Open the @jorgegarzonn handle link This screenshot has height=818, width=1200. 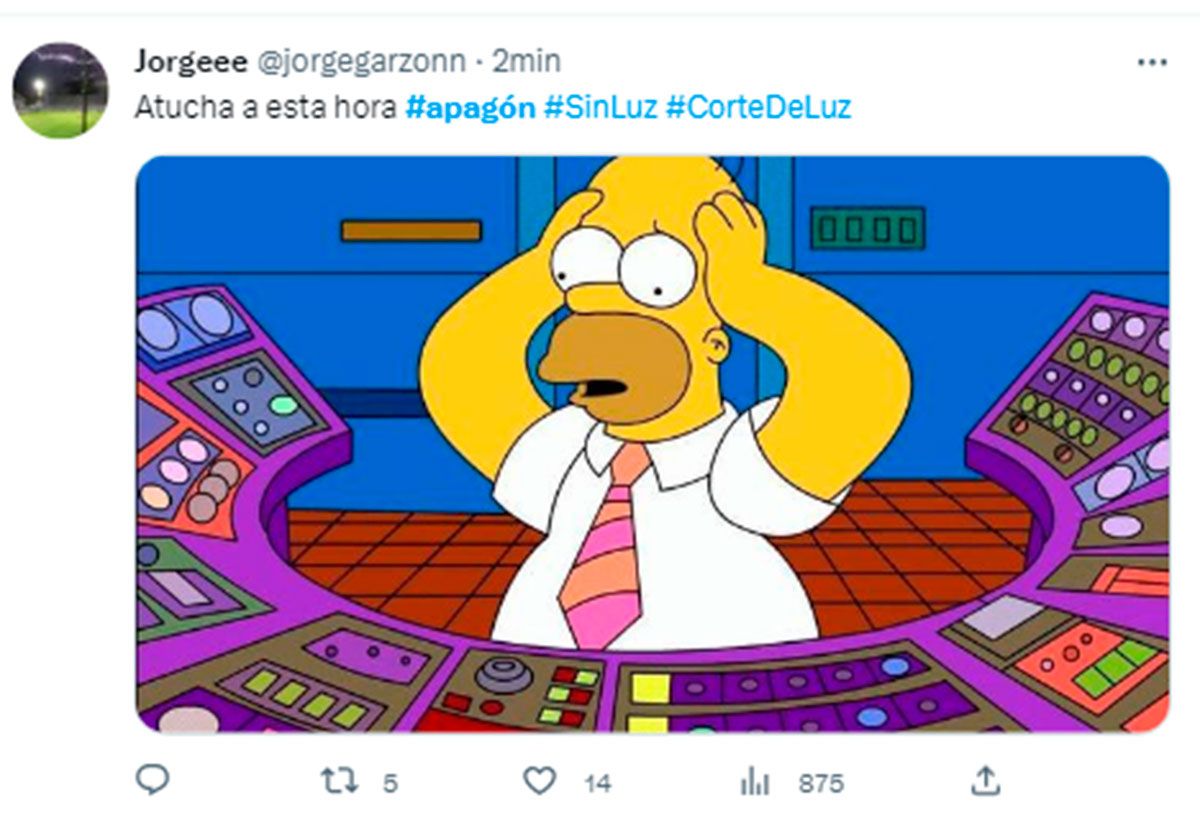362,62
